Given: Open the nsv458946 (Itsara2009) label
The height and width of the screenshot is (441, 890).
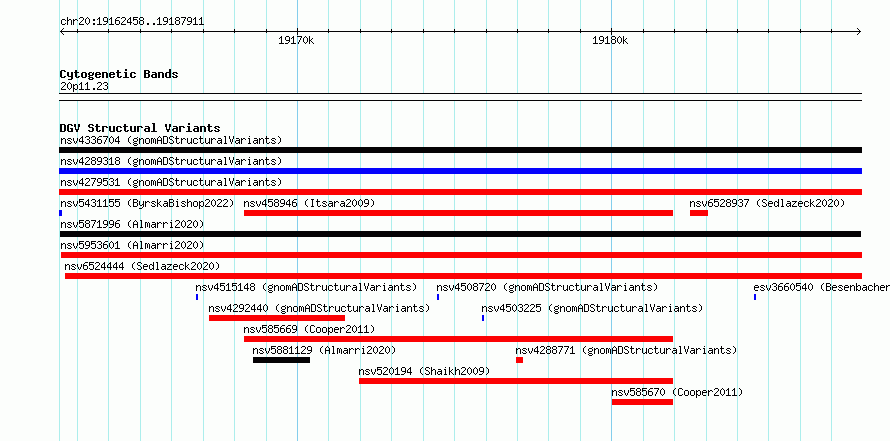Looking at the screenshot, I should (309, 203).
